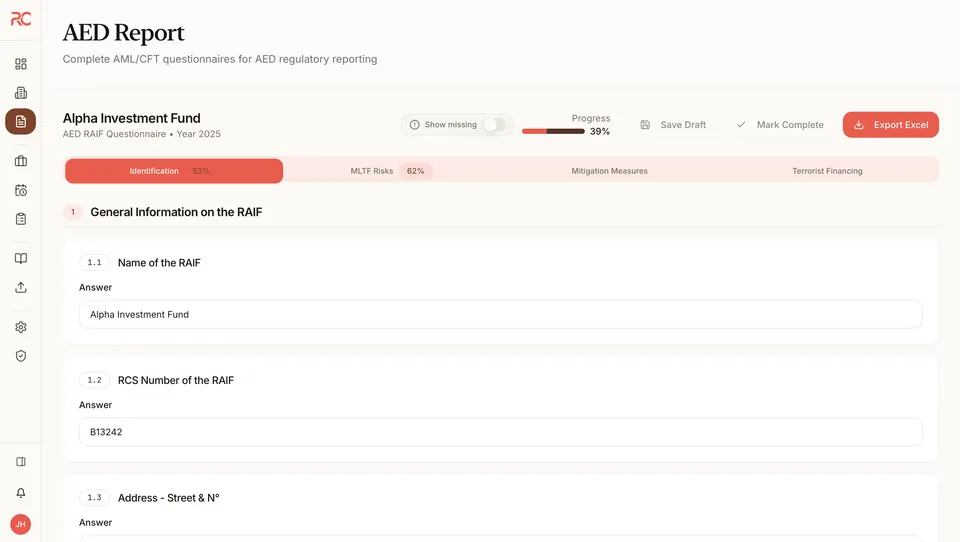Click Save Draft button
960x542 pixels.
click(673, 125)
